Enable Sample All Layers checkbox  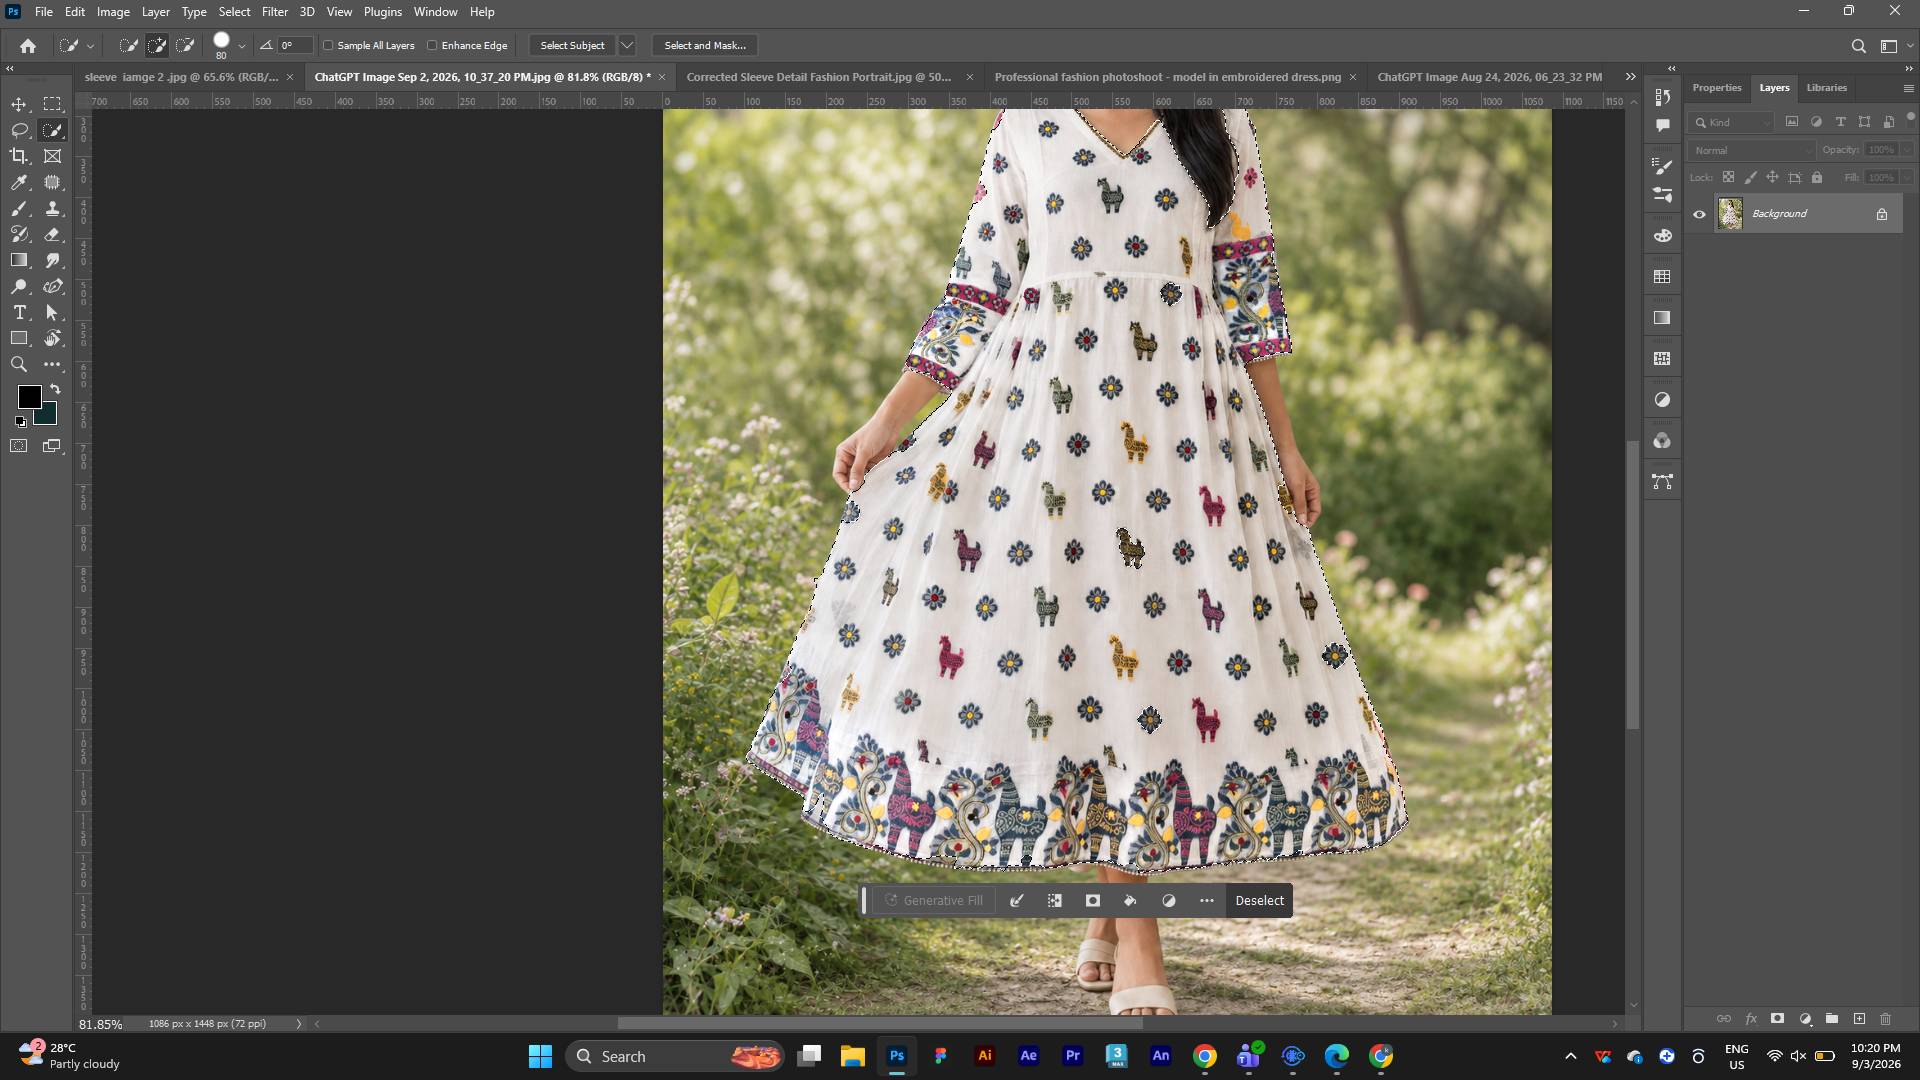point(328,46)
